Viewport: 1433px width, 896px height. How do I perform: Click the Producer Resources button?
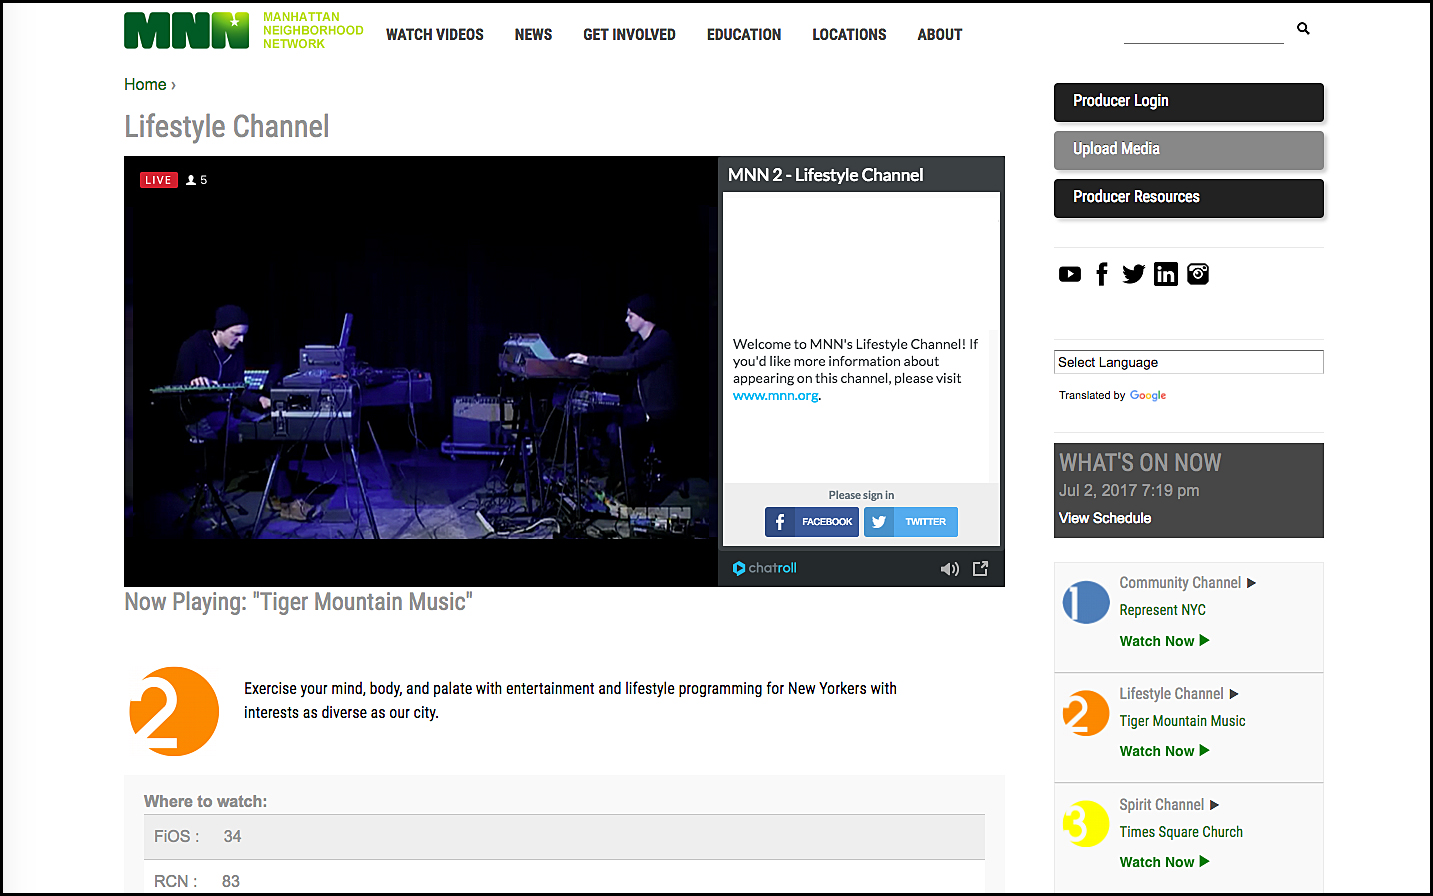pyautogui.click(x=1189, y=198)
